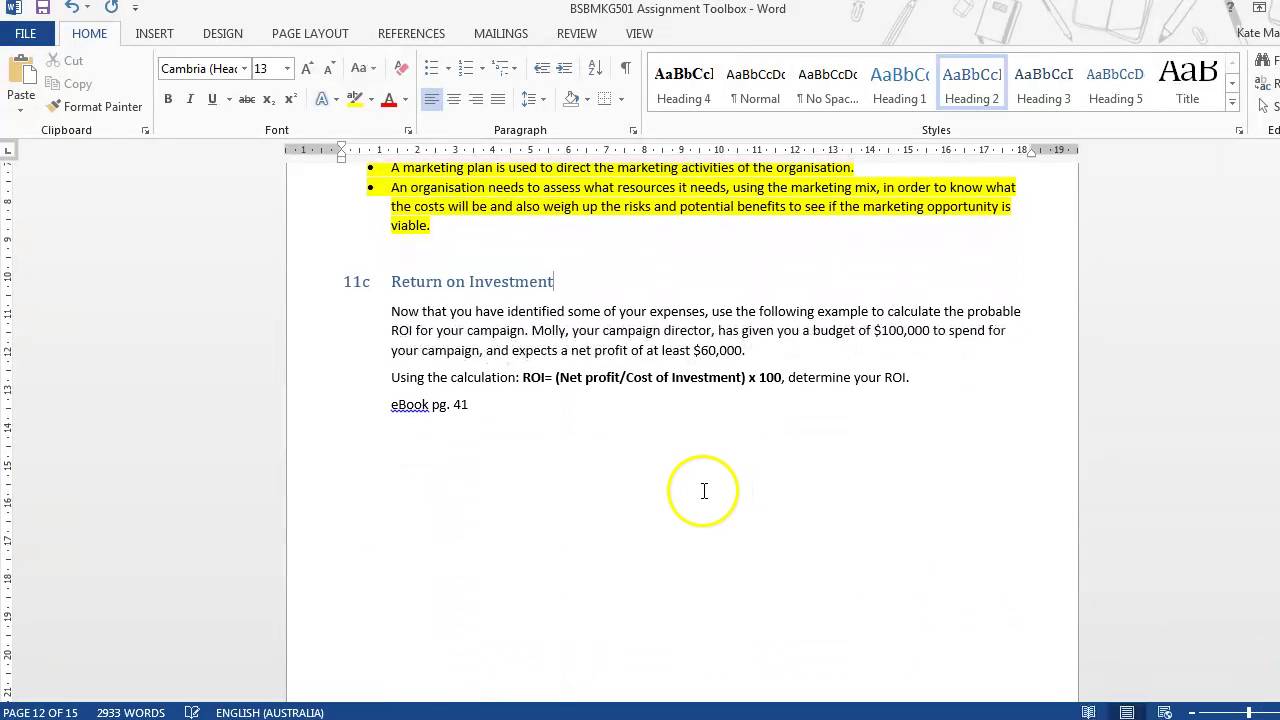Click the Sort icon in Paragraph group
This screenshot has width=1280, height=720.
coord(595,69)
